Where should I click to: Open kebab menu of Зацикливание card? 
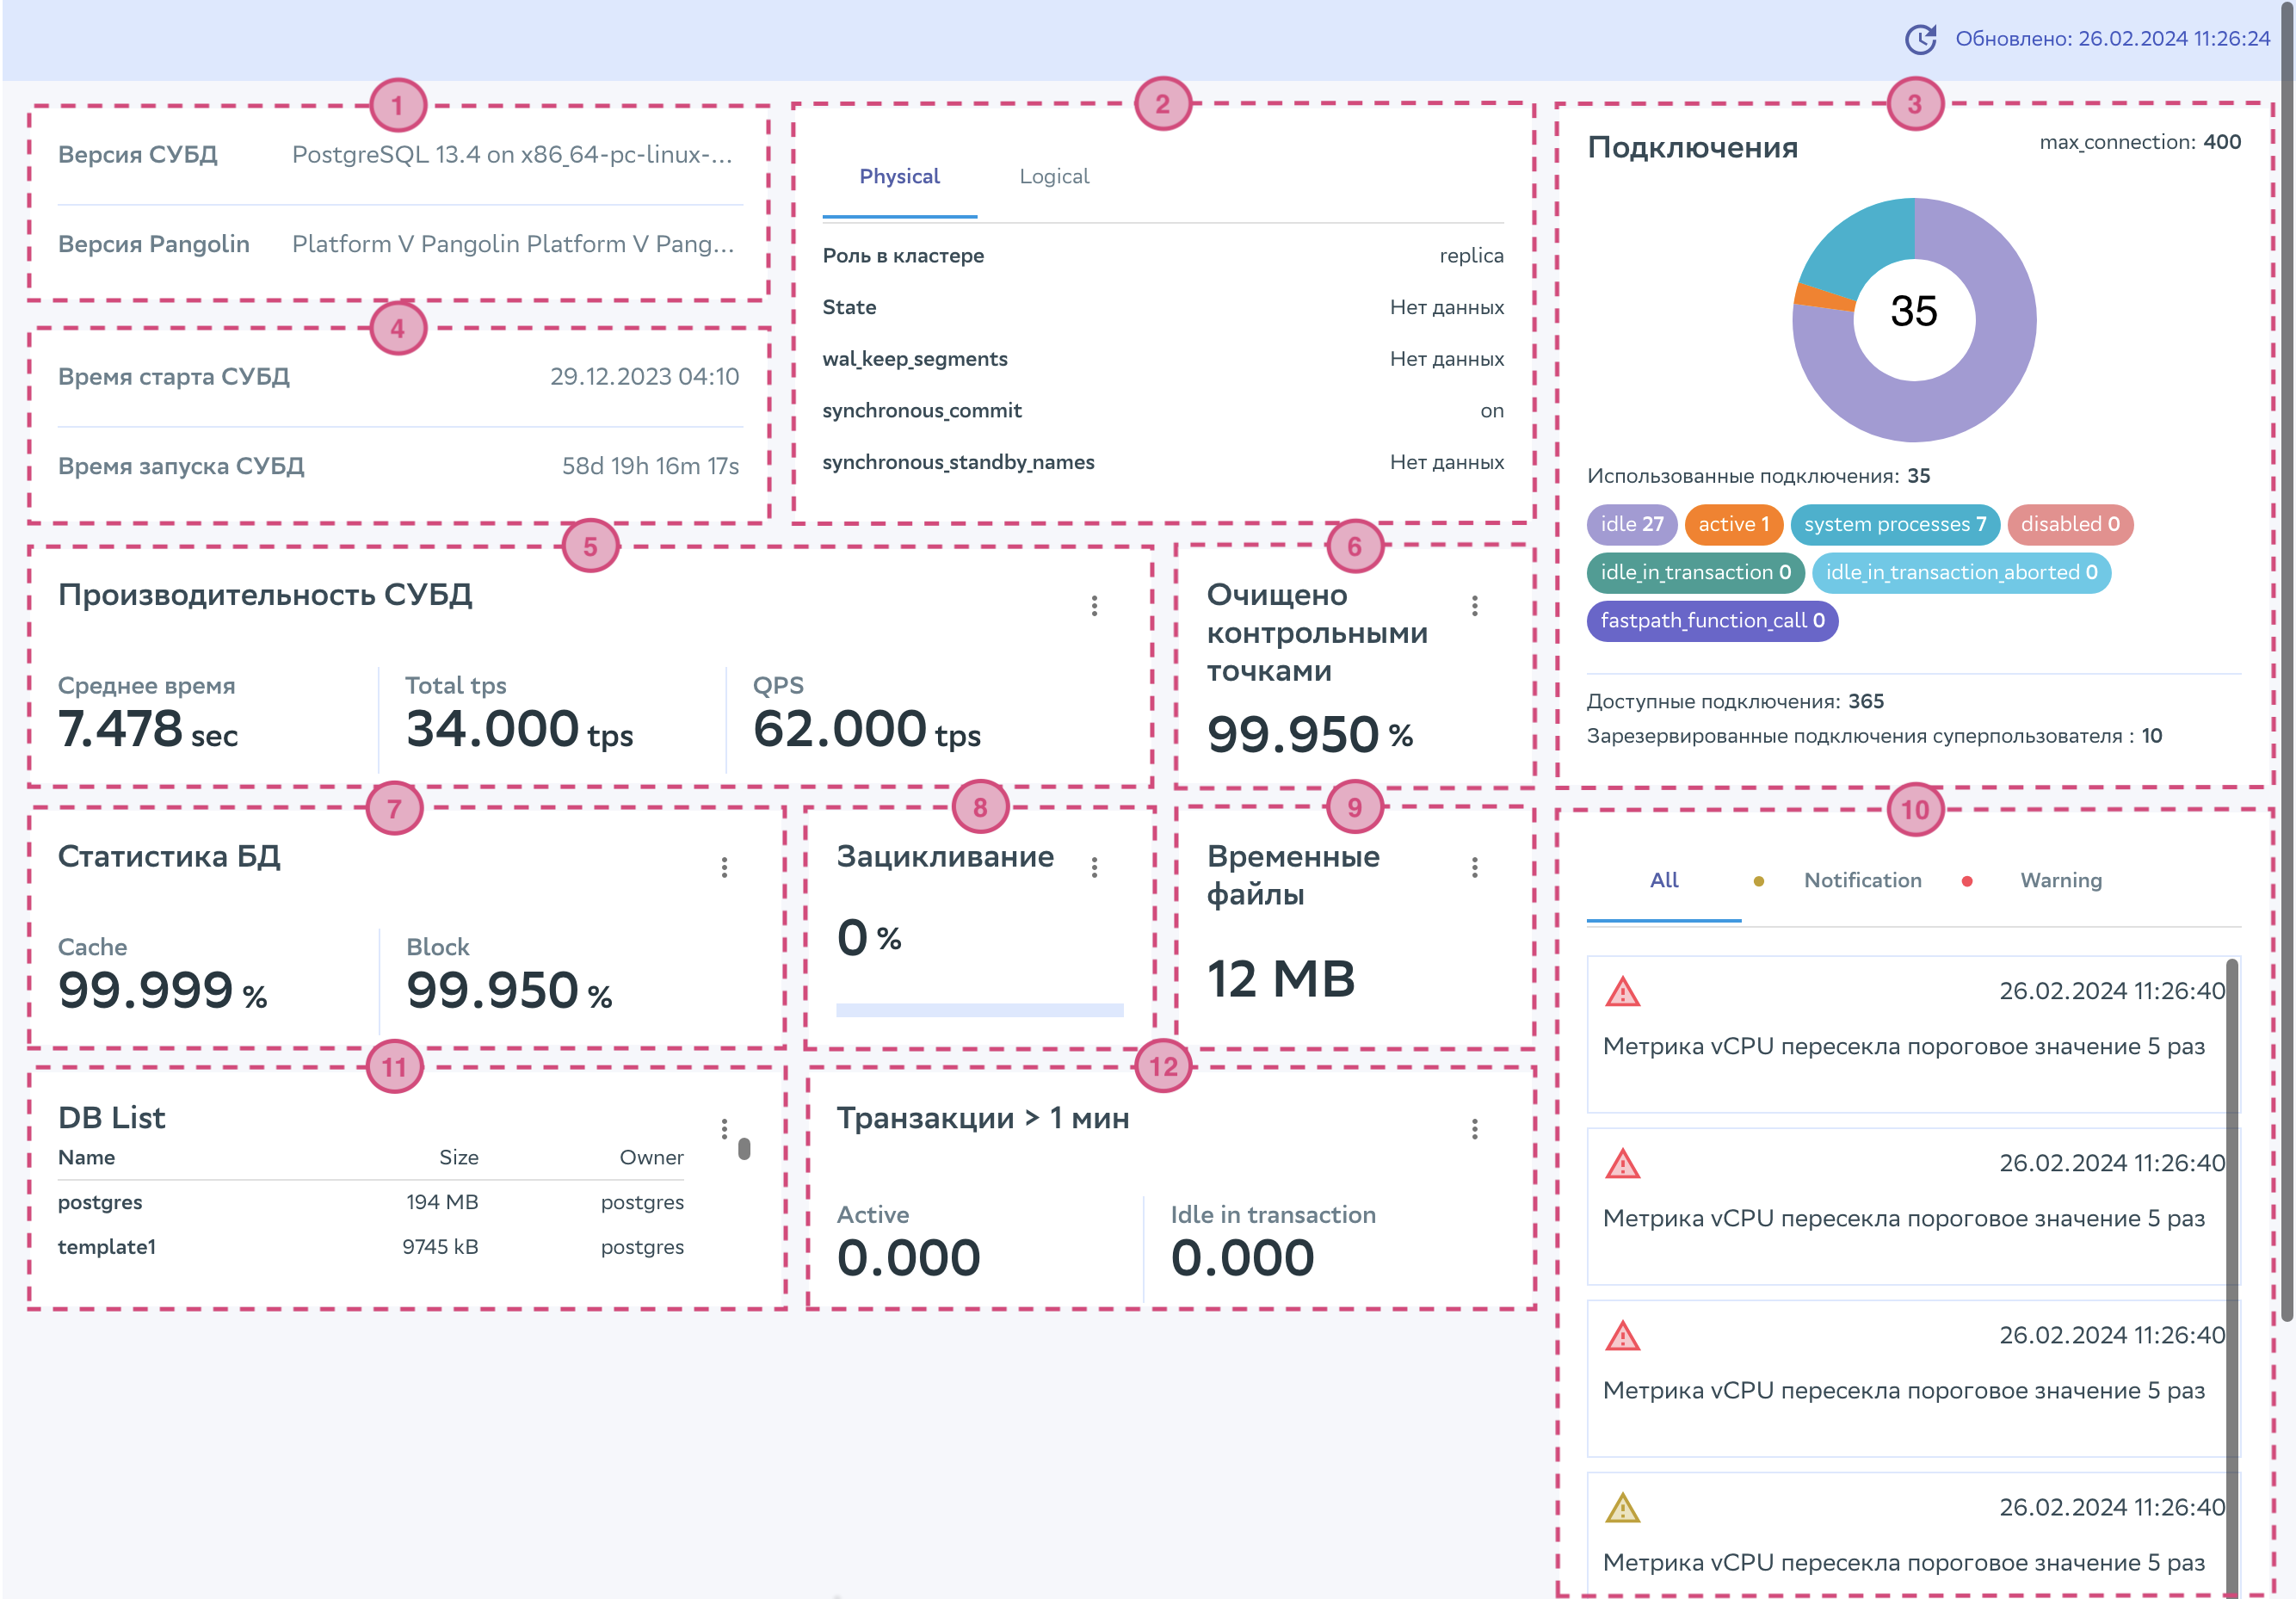coord(1094,867)
